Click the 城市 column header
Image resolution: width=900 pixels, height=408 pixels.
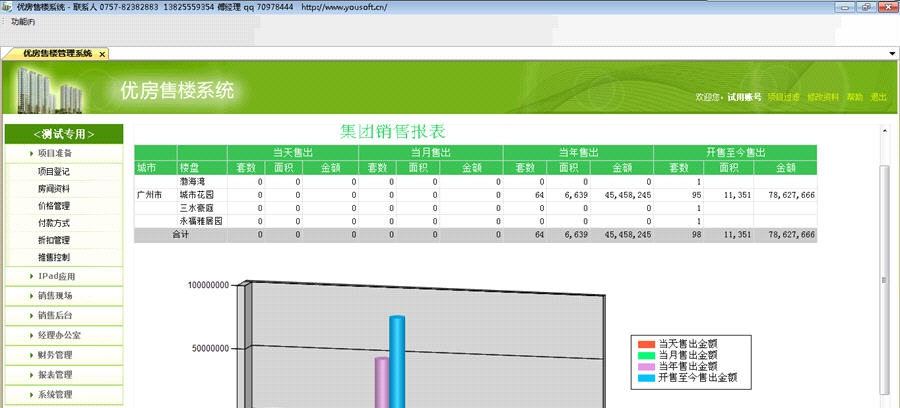[156, 168]
